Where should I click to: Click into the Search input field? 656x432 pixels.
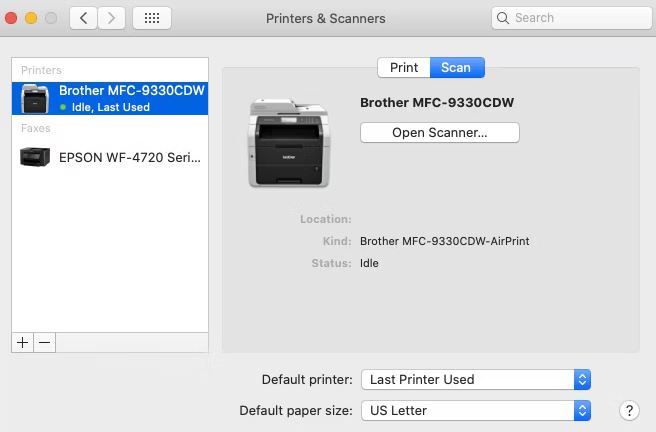[x=571, y=18]
